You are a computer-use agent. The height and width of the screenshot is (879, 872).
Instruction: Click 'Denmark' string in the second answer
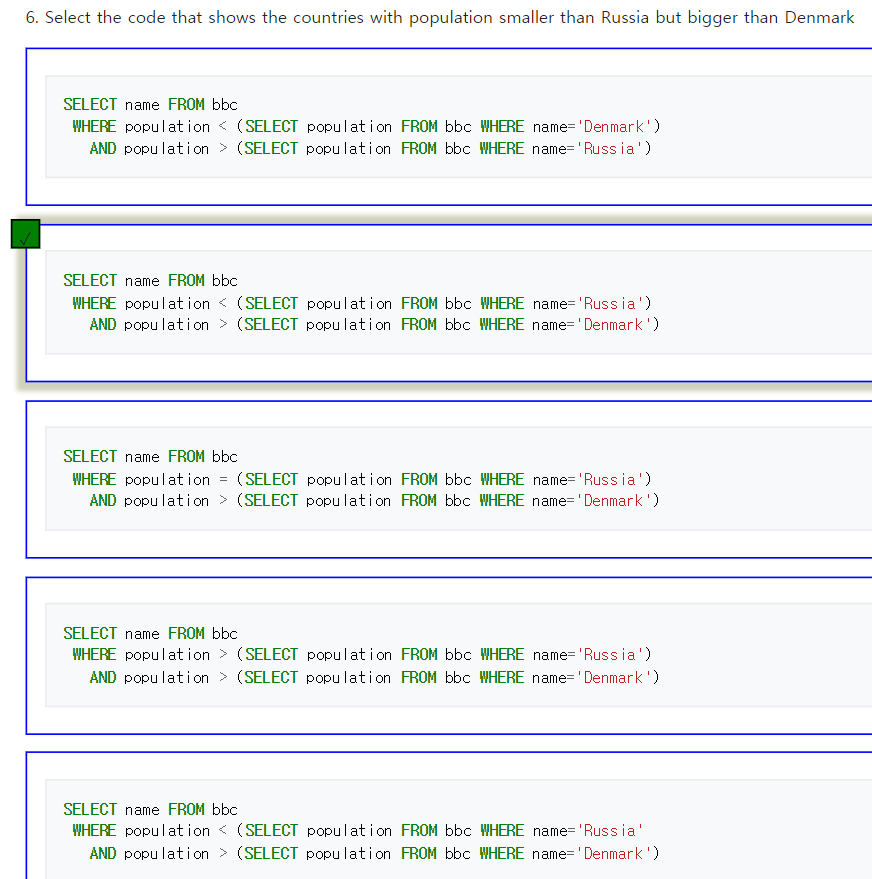tap(614, 325)
